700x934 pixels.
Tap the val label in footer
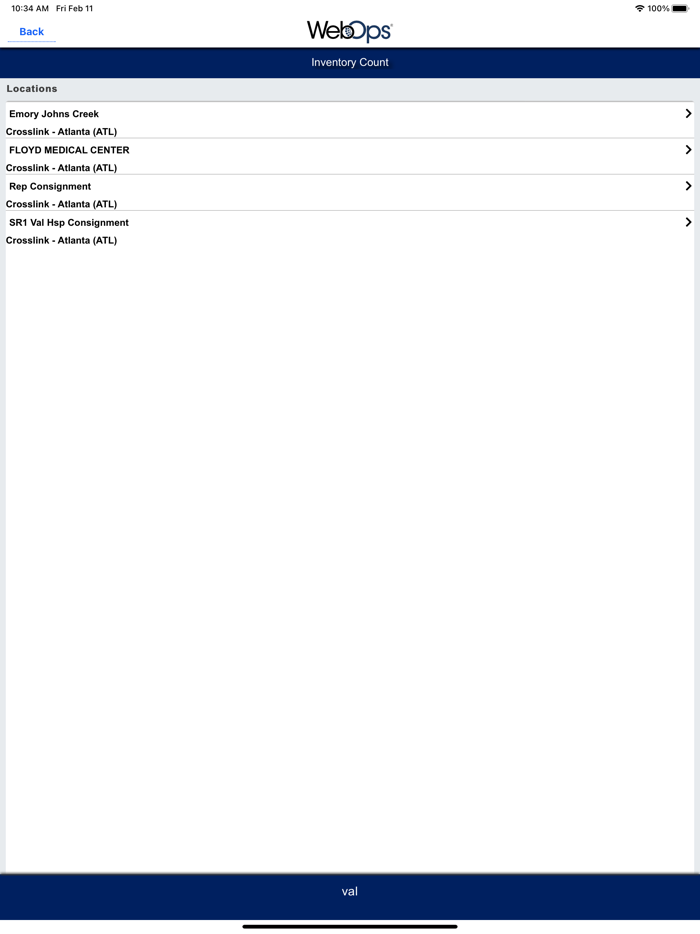pyautogui.click(x=350, y=891)
